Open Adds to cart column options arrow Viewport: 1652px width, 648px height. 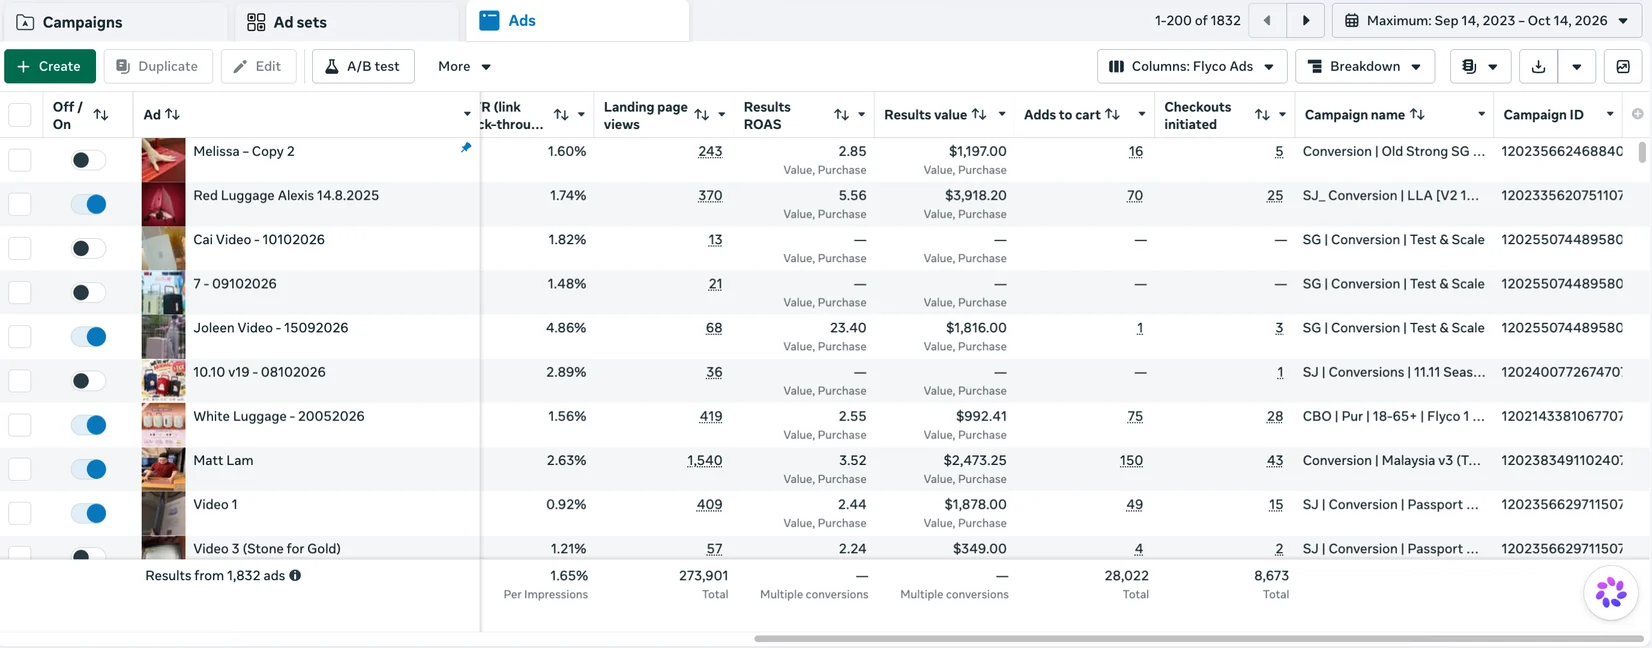pyautogui.click(x=1141, y=115)
